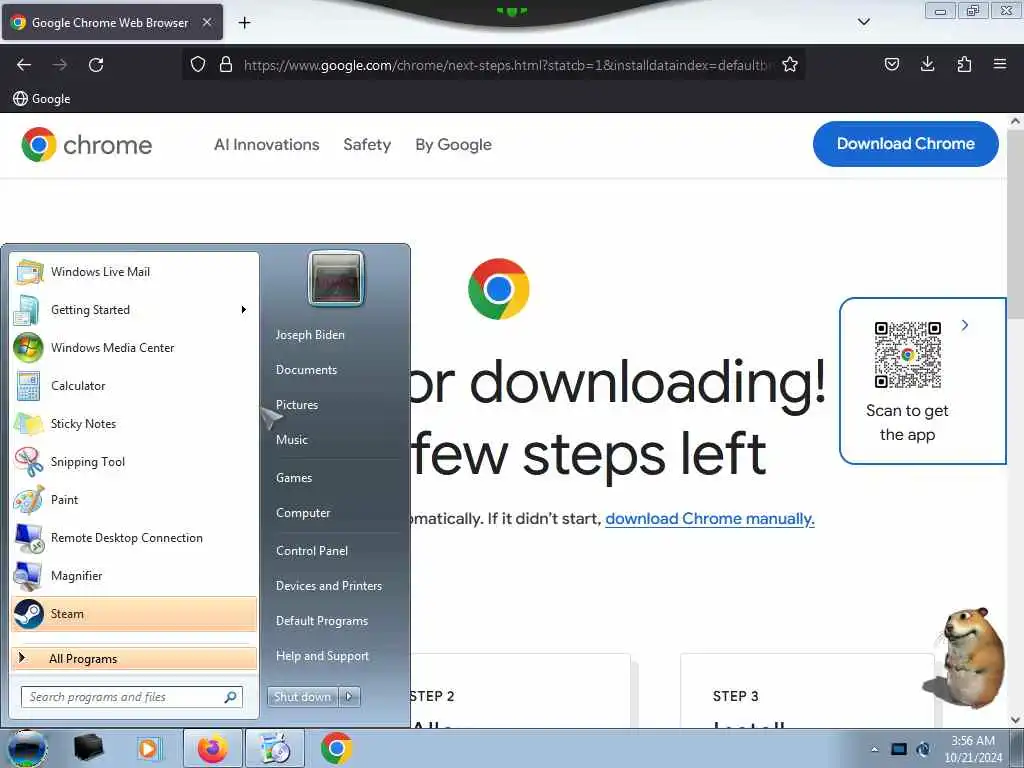Click Google bookmark in bookmarks toolbar

[x=42, y=99]
